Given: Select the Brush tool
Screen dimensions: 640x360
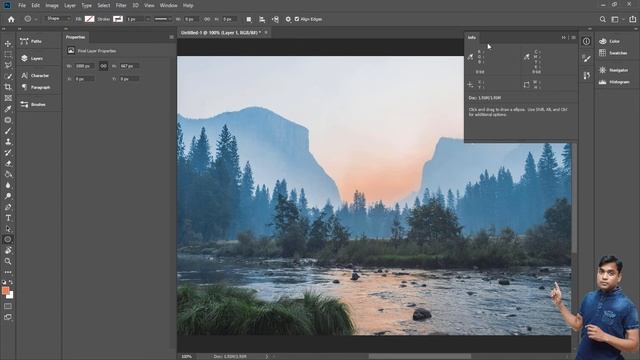Looking at the screenshot, I should pyautogui.click(x=8, y=131).
